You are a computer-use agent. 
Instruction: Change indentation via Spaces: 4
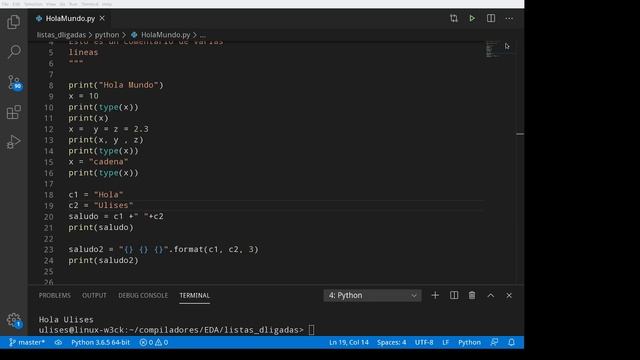pyautogui.click(x=391, y=342)
